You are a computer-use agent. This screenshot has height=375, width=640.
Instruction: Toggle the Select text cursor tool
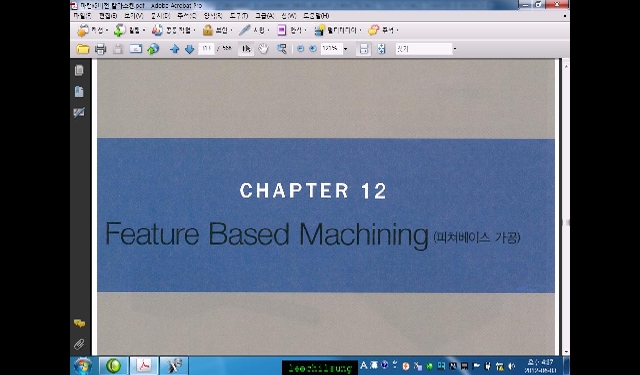click(246, 49)
